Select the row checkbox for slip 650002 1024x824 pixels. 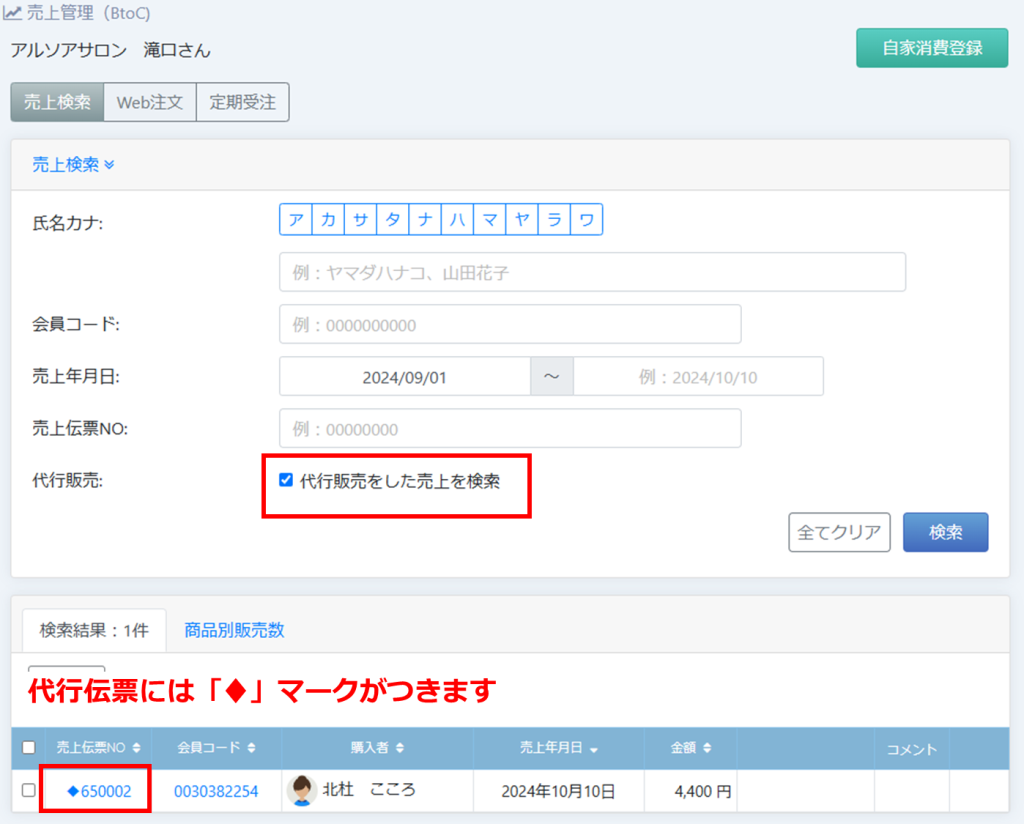(28, 791)
